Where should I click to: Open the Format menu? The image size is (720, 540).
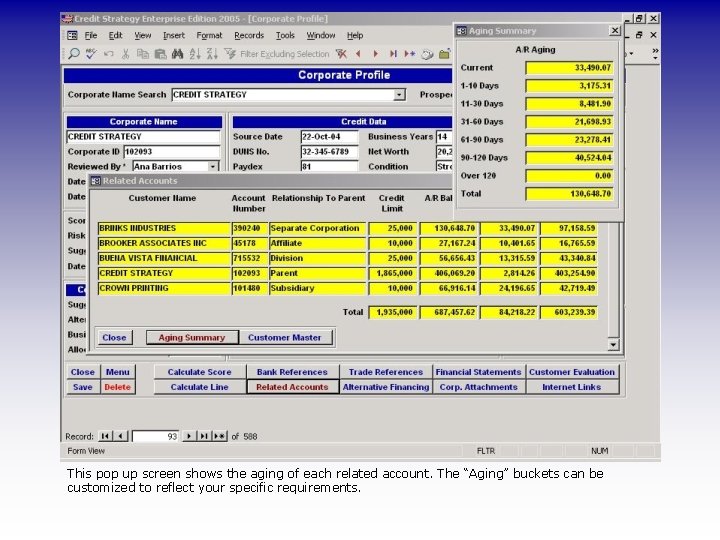point(209,35)
